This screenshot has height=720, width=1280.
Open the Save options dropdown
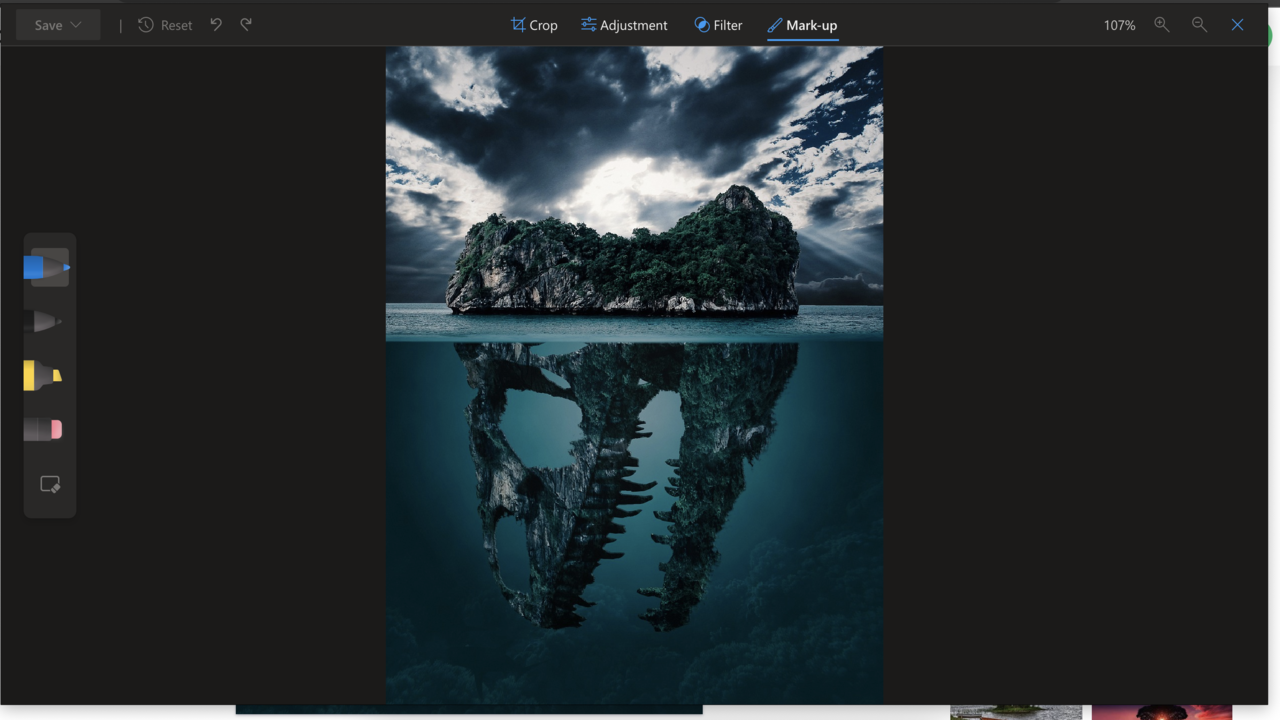click(75, 24)
